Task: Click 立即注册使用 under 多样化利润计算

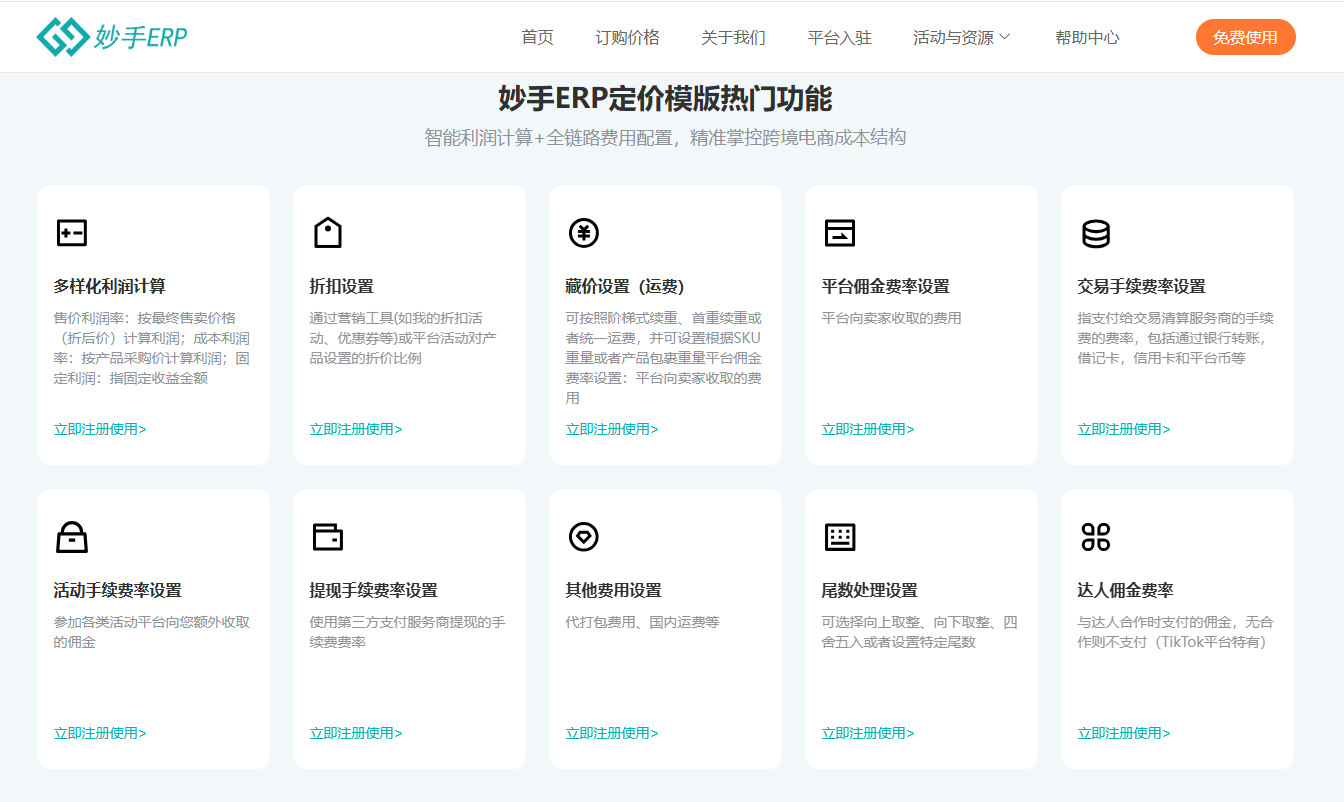Action: 100,429
